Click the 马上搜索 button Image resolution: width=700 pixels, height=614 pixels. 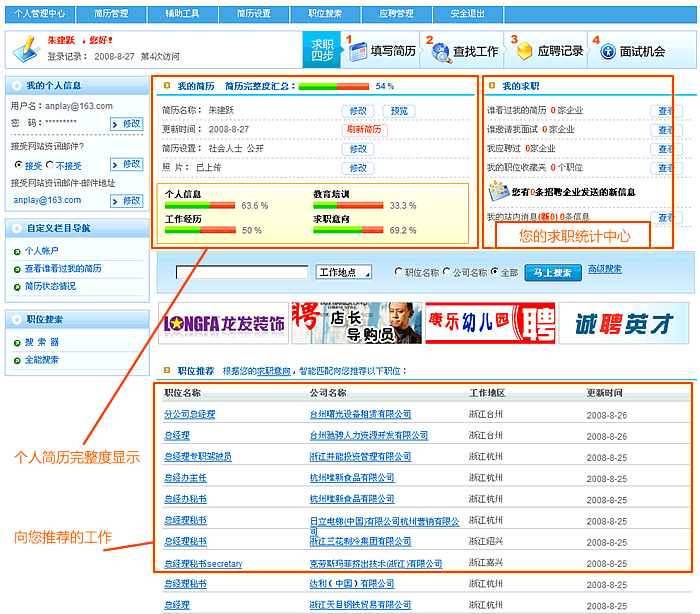tap(553, 272)
